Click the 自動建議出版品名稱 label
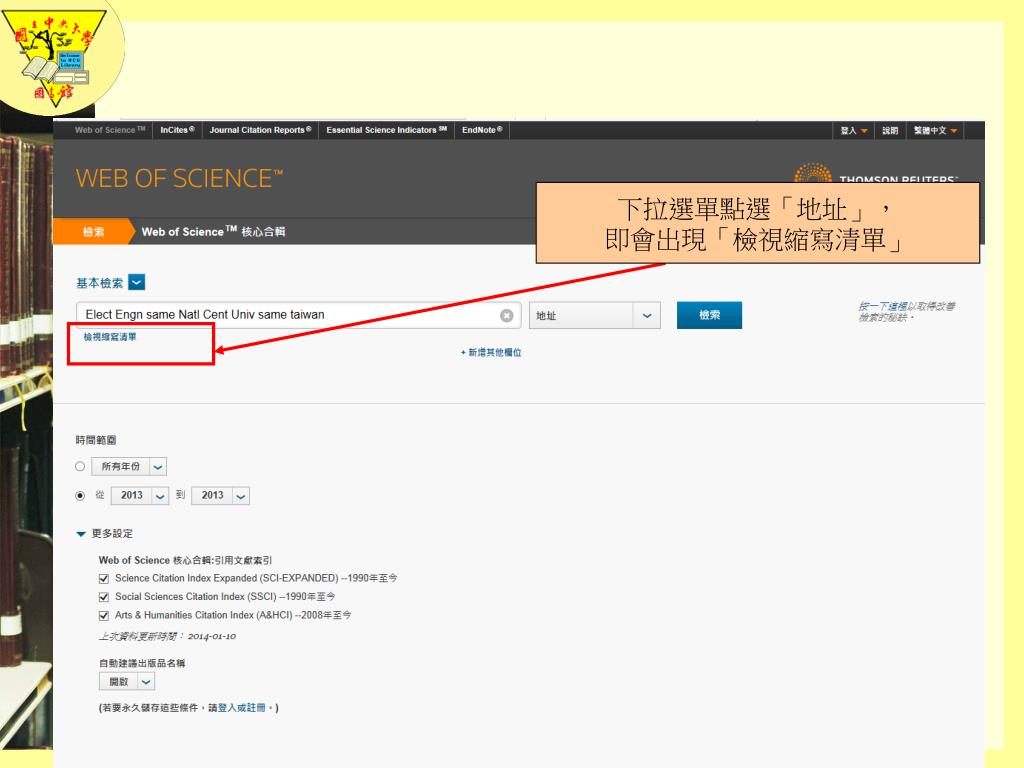This screenshot has height=768, width=1024. point(142,663)
